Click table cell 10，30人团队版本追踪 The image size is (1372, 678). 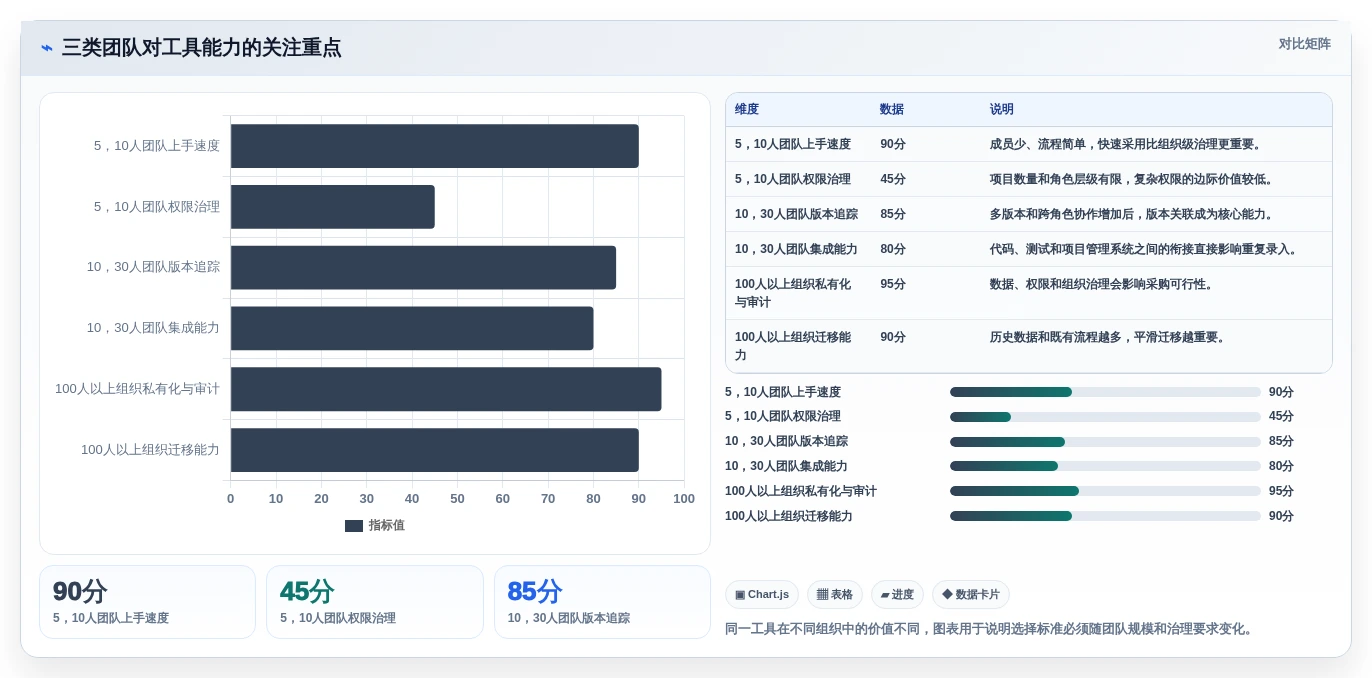point(796,214)
